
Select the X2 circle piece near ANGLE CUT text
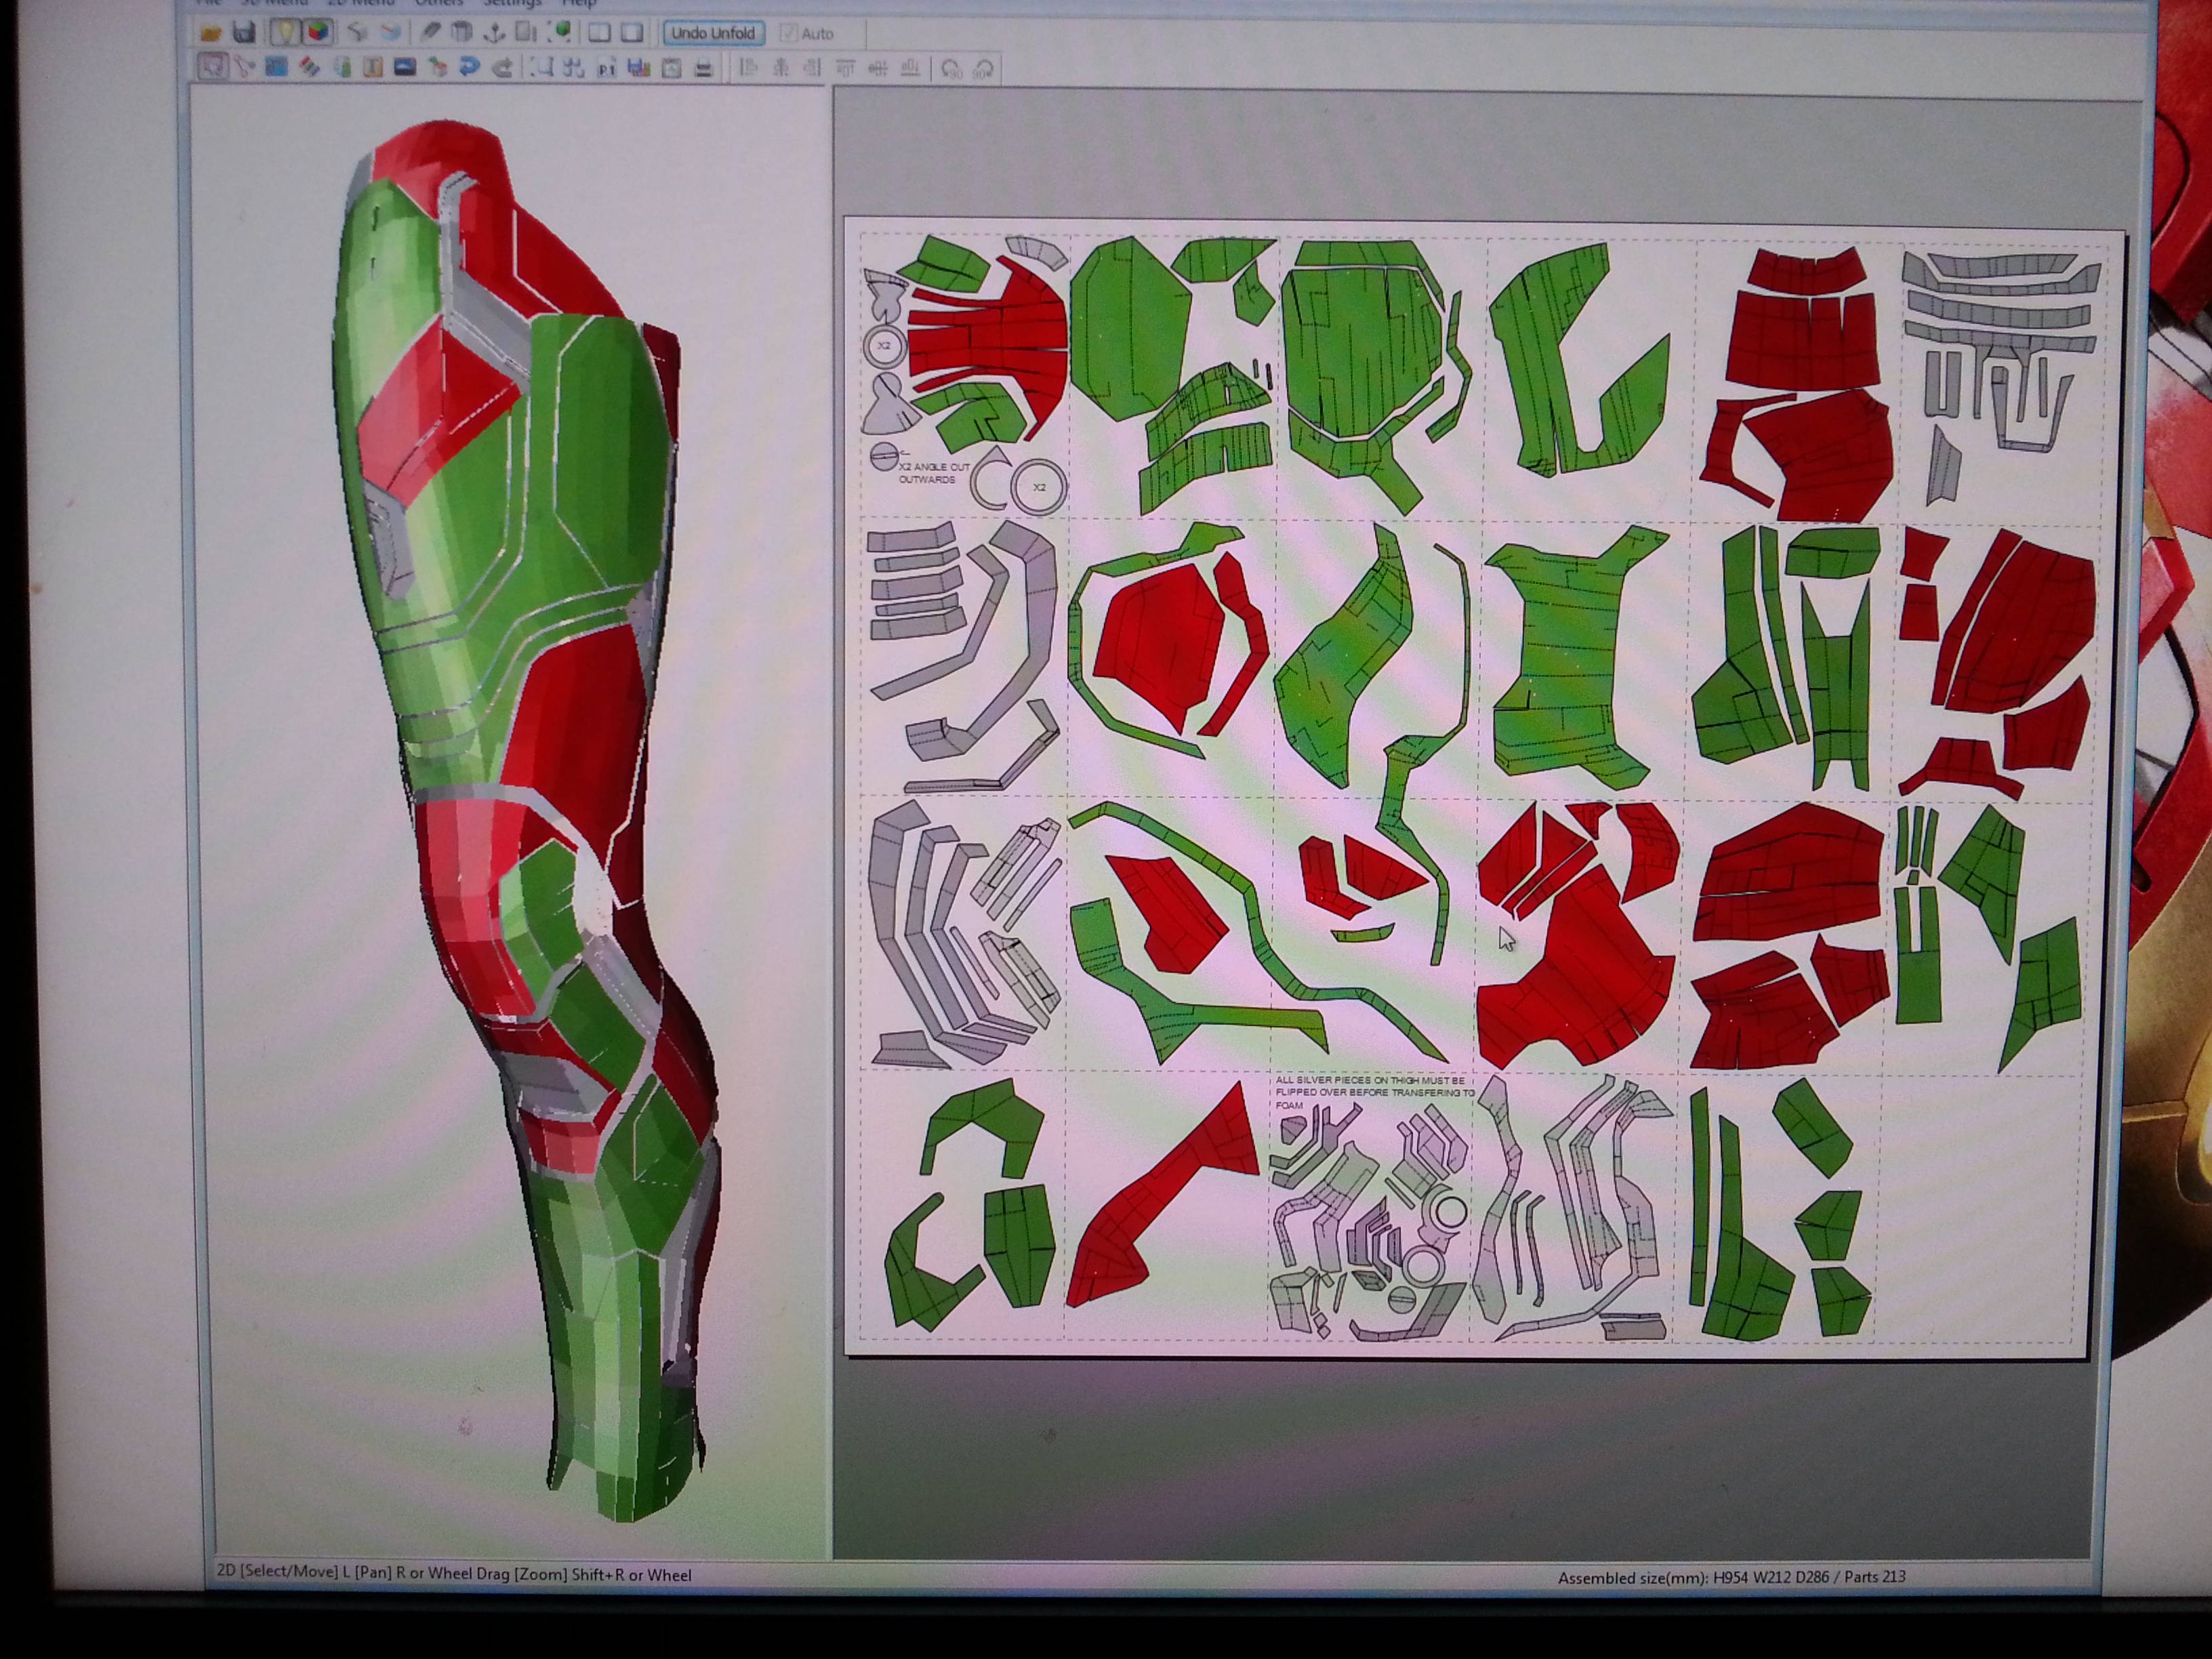coord(1038,487)
